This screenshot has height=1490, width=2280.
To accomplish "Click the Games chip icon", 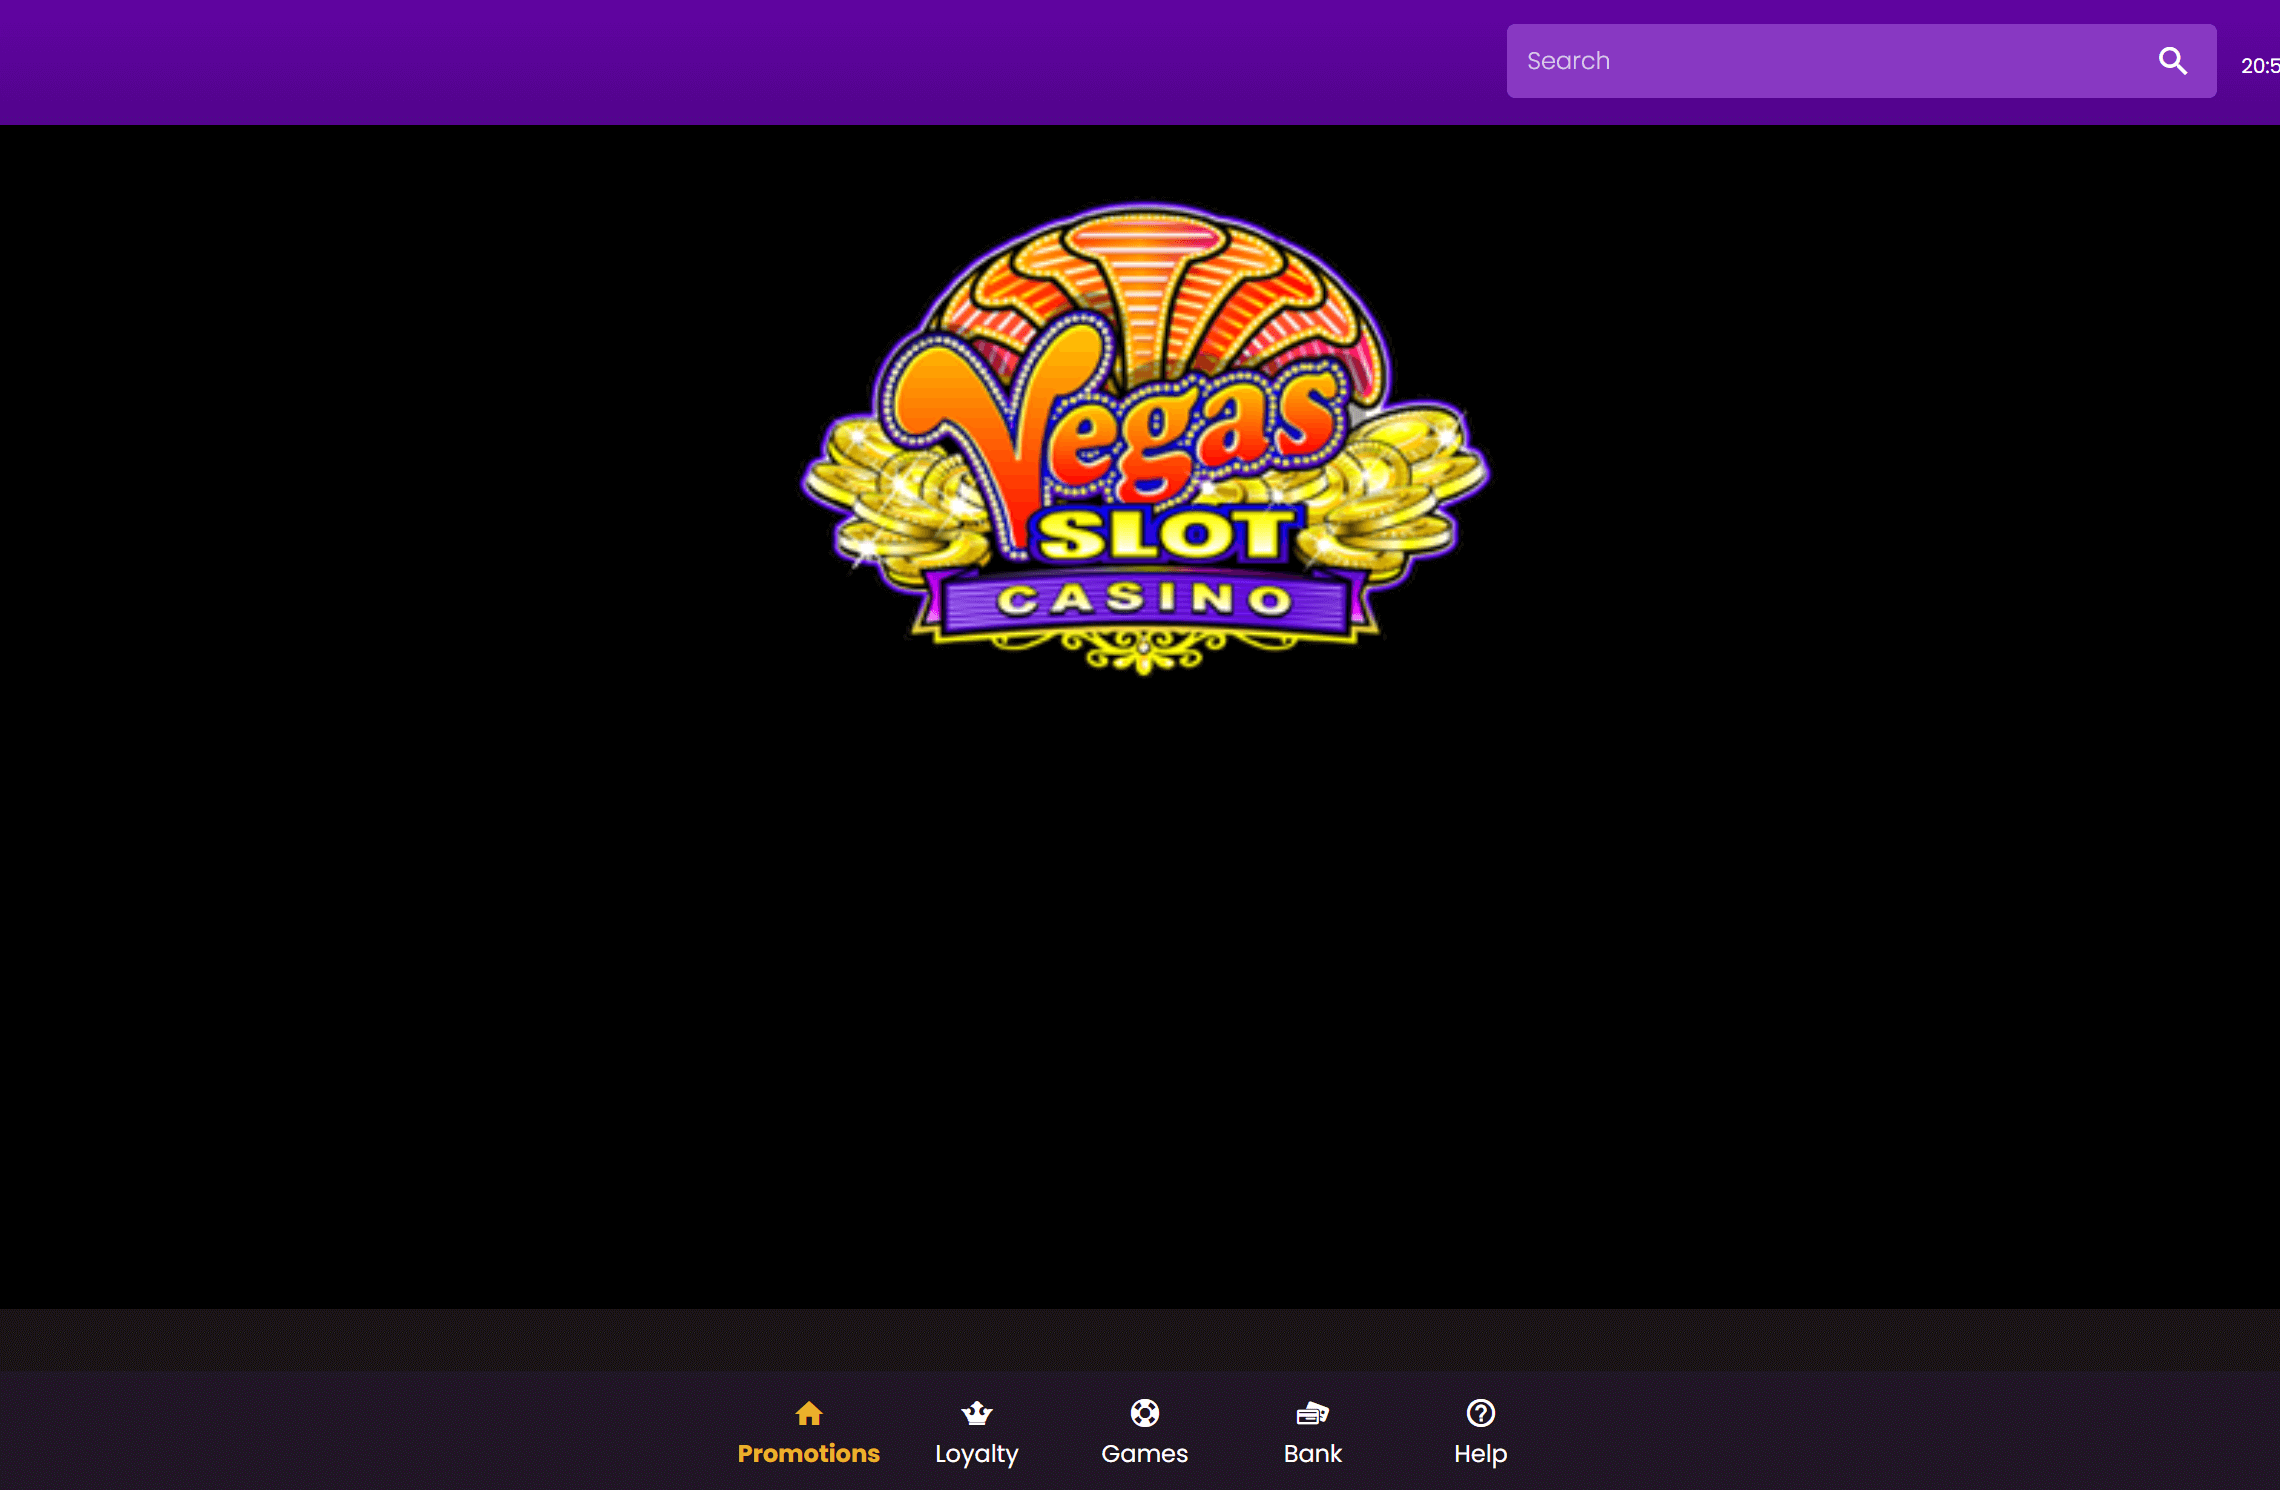I will point(1144,1413).
